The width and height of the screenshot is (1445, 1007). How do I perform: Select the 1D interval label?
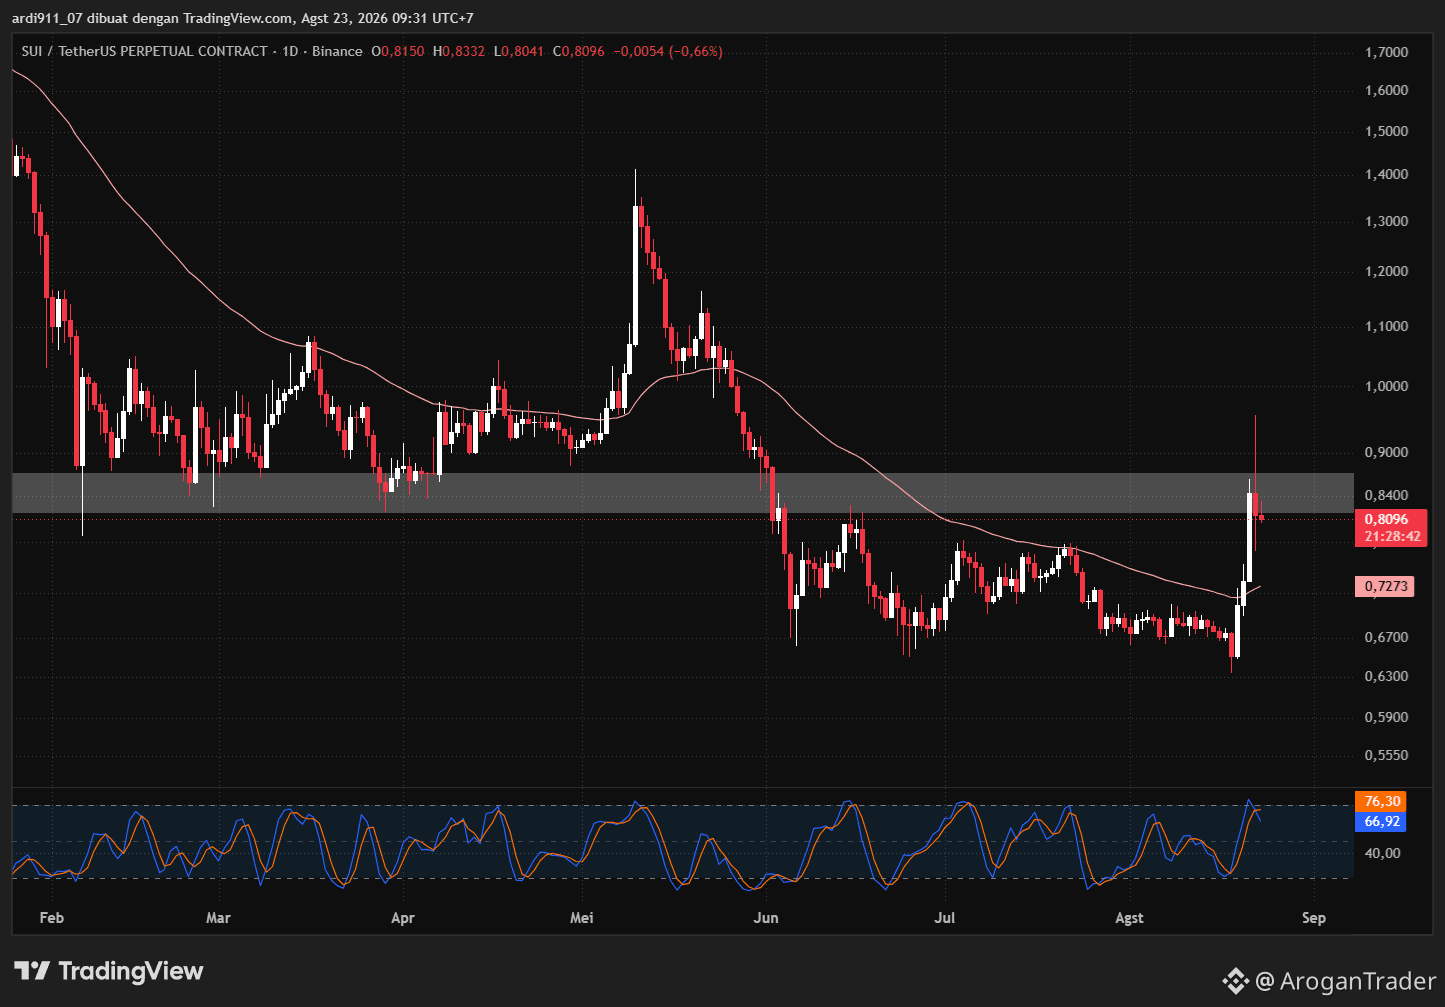(x=290, y=51)
